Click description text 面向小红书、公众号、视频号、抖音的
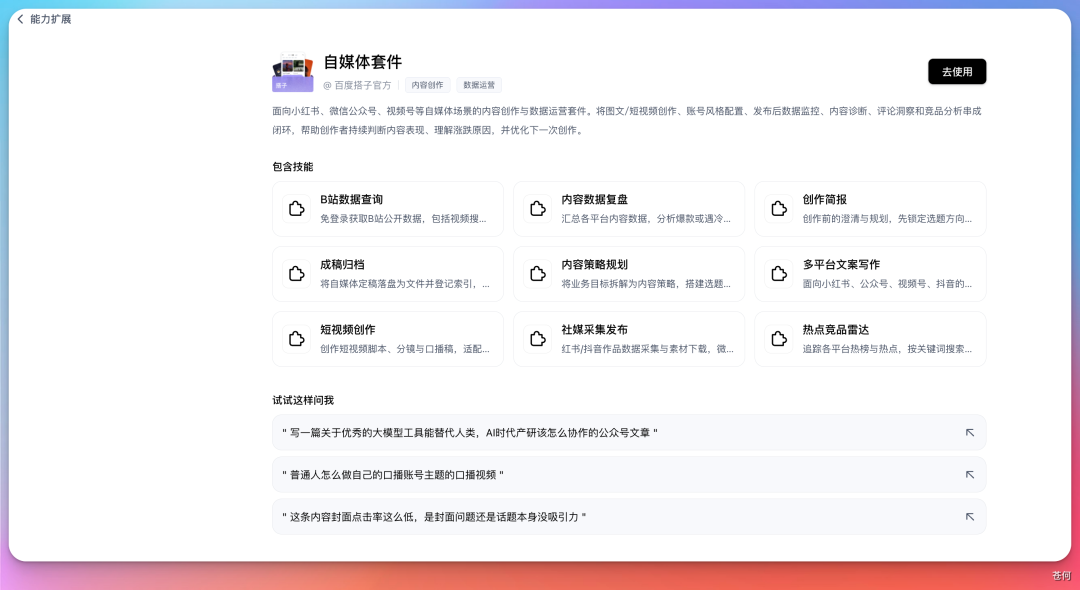Screen dimensions: 1080x590 click(887, 284)
